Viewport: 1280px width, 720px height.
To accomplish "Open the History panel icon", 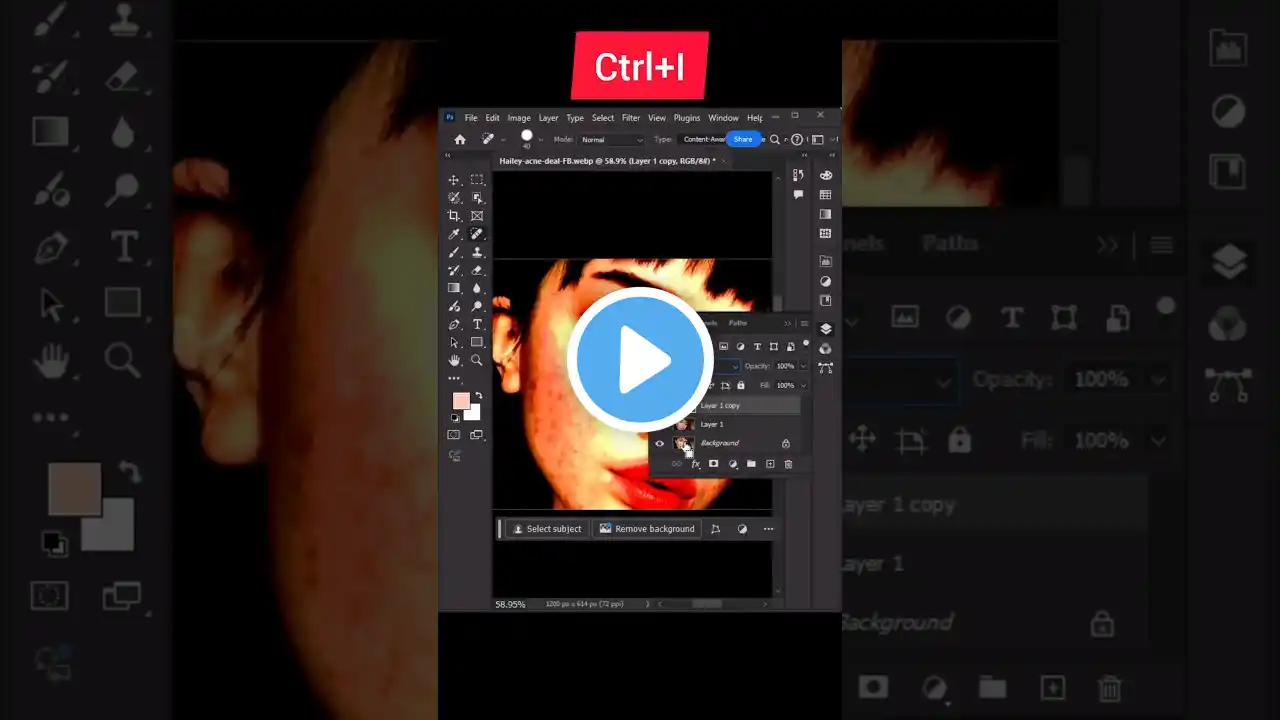I will 798,175.
